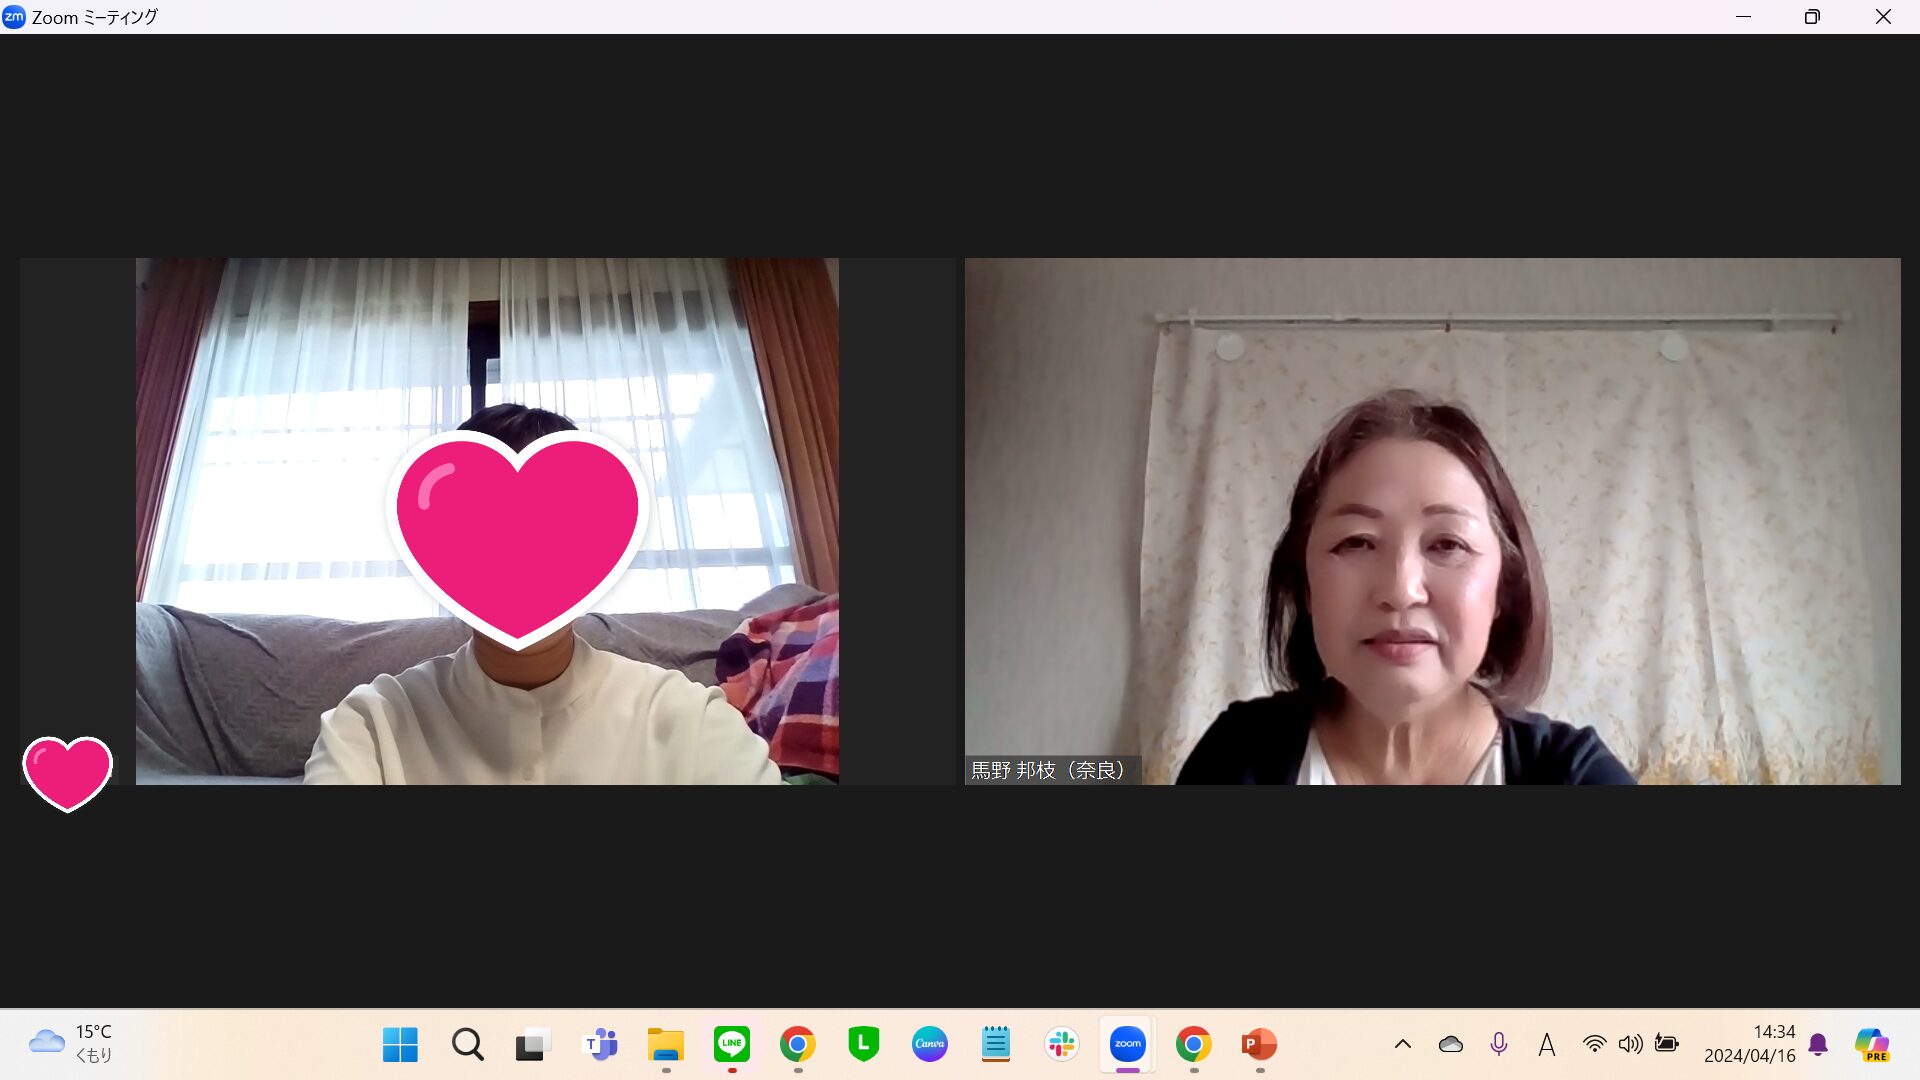Click the Zoom icon in the taskbar
Viewport: 1920px width, 1080px height.
pyautogui.click(x=1128, y=1045)
